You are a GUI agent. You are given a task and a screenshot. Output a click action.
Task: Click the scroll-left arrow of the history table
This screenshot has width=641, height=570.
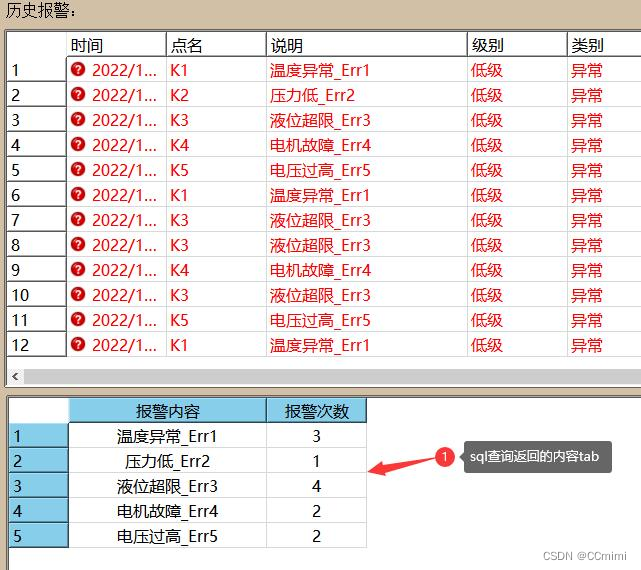[x=16, y=376]
